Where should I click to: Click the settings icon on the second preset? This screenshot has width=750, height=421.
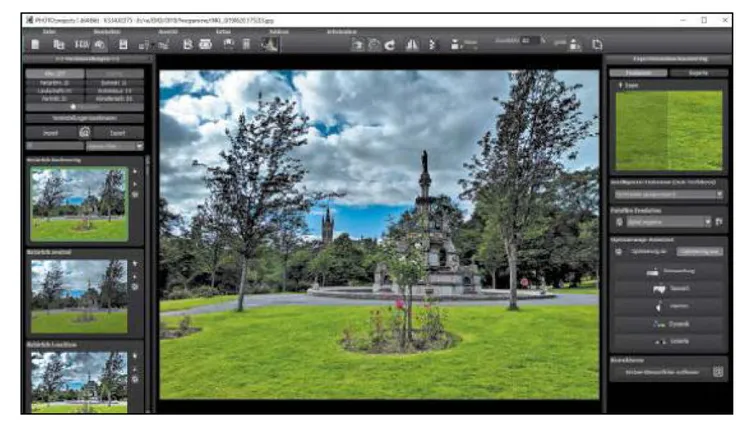pos(135,287)
